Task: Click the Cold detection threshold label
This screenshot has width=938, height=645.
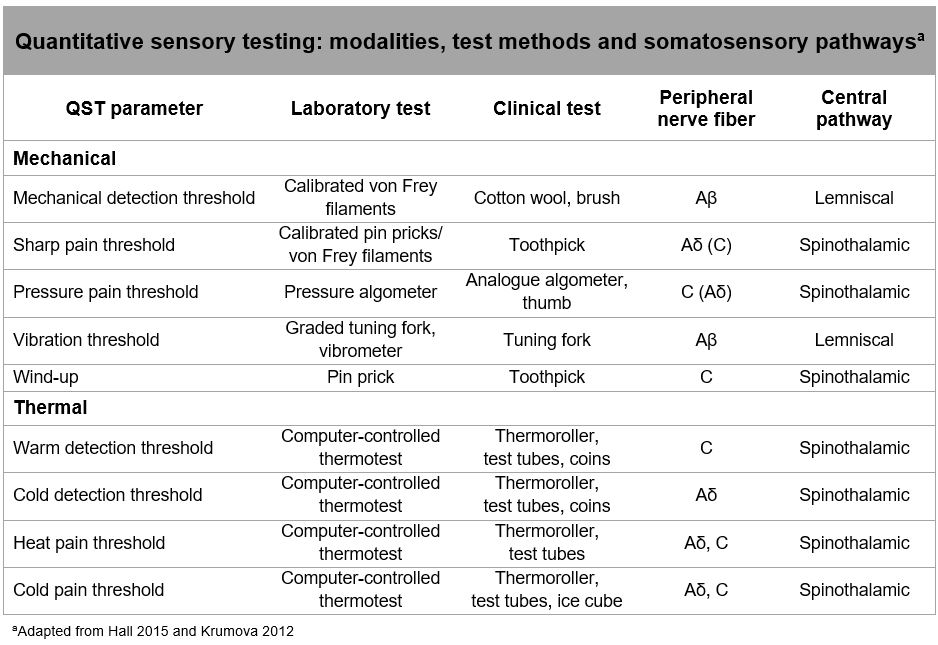Action: pos(108,495)
